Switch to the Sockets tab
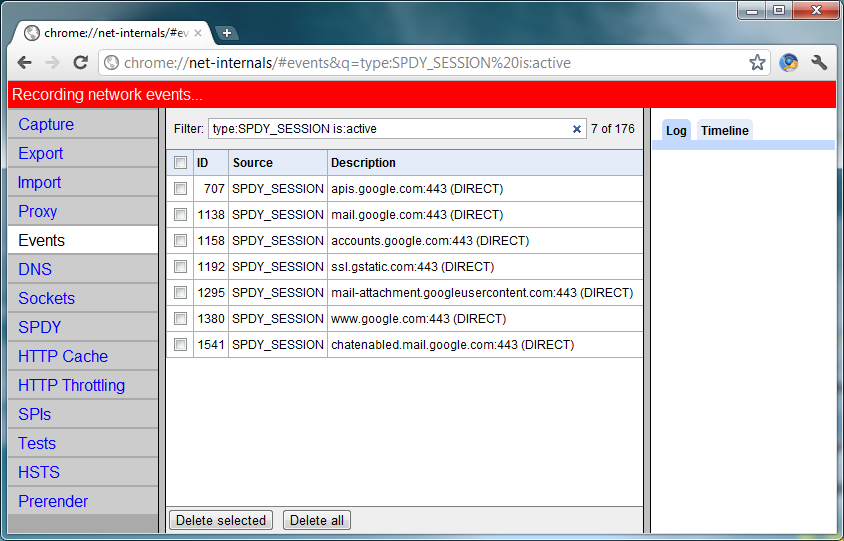The width and height of the screenshot is (844, 541). click(83, 298)
